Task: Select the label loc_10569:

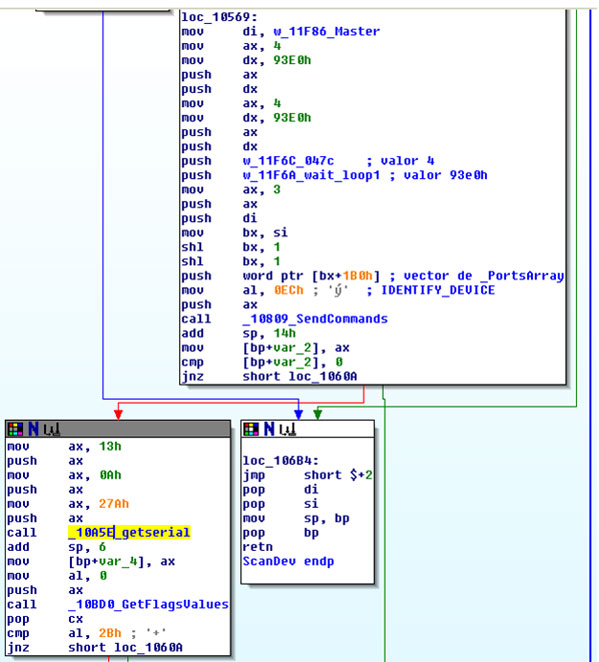Action: pyautogui.click(x=219, y=17)
